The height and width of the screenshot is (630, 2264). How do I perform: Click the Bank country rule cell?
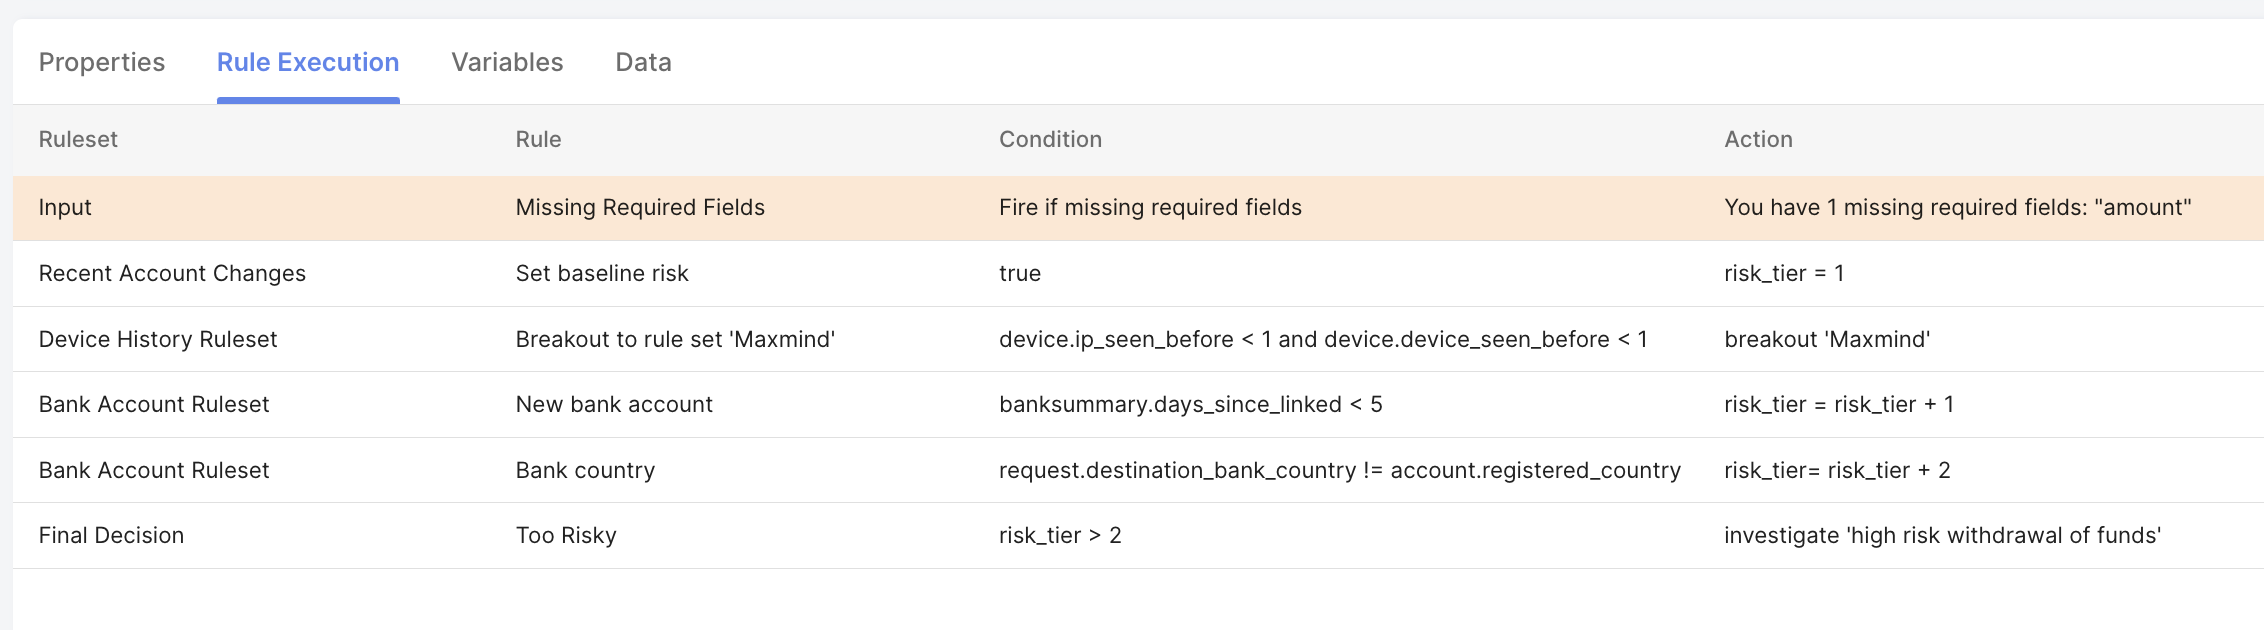tap(585, 470)
